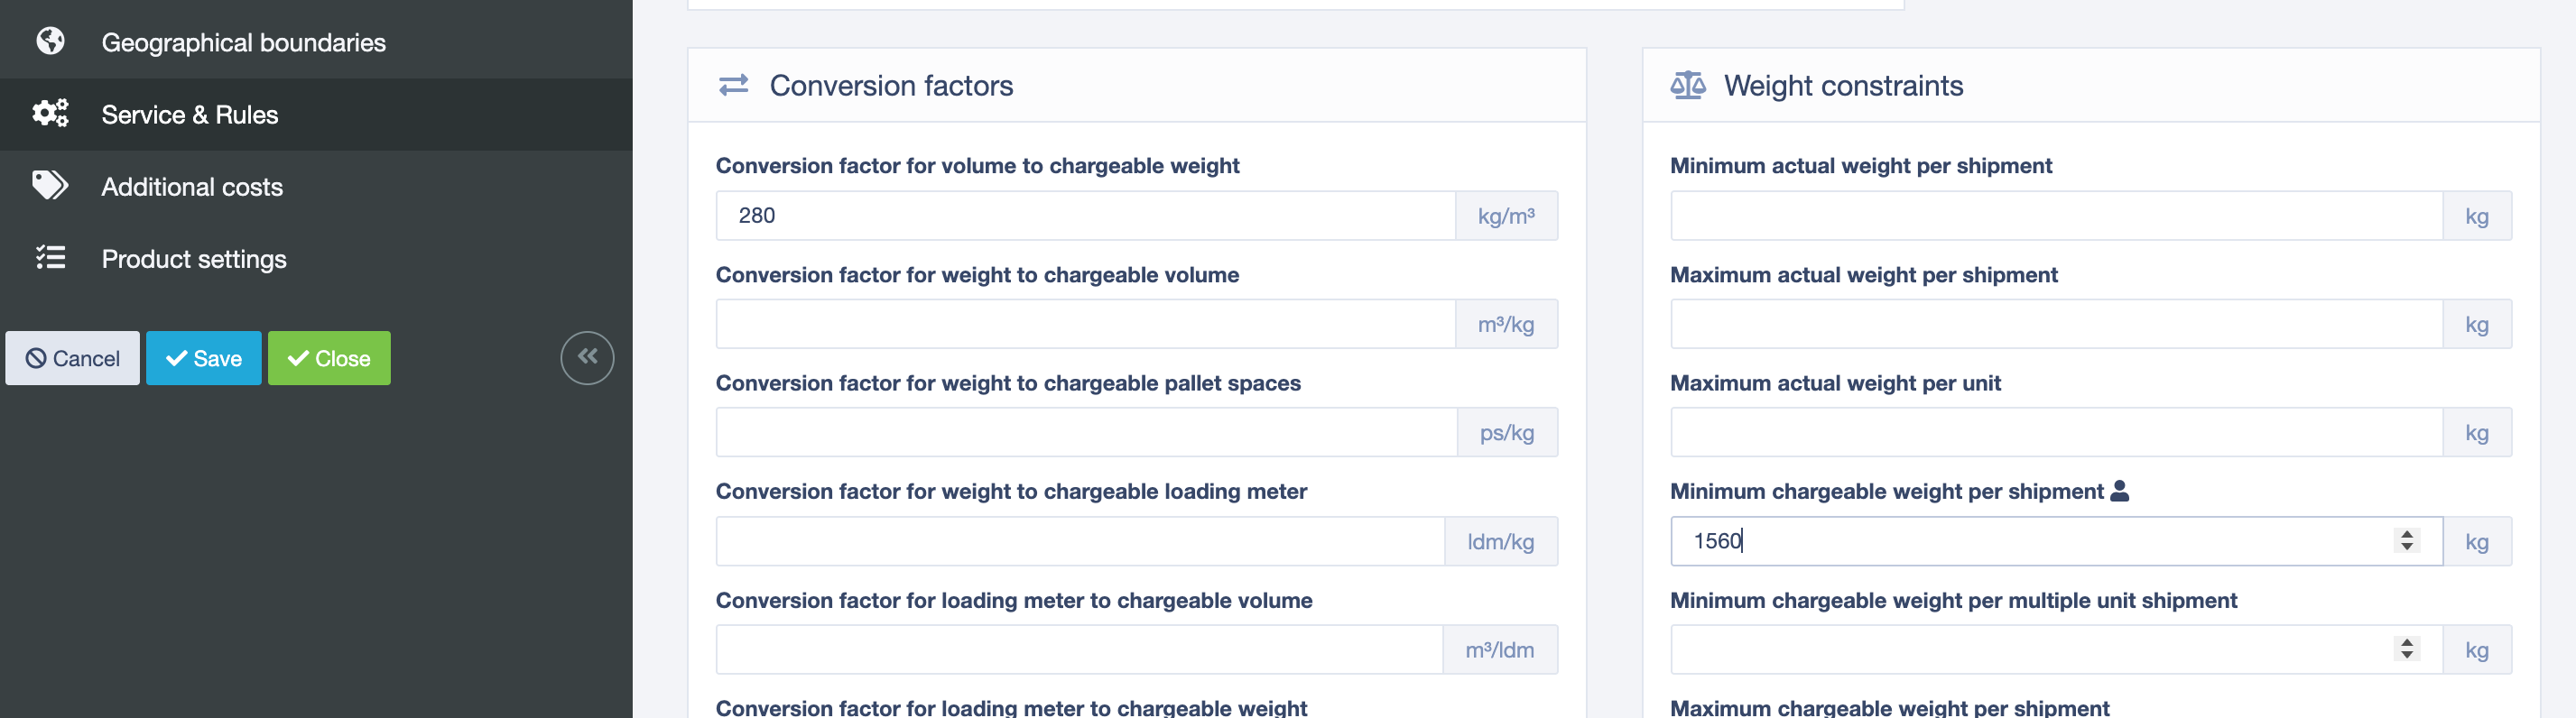Click the Maximum actual weight per unit field
The height and width of the screenshot is (718, 2576).
[2056, 432]
